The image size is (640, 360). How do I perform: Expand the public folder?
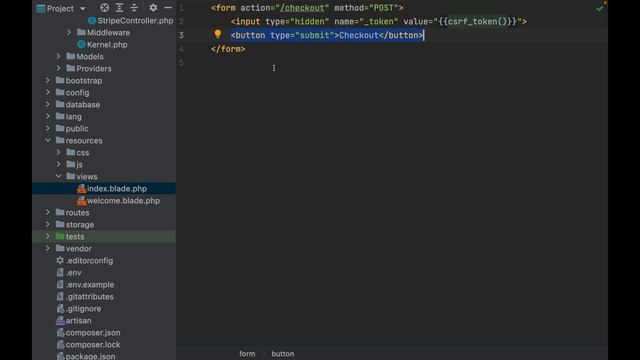(x=48, y=128)
